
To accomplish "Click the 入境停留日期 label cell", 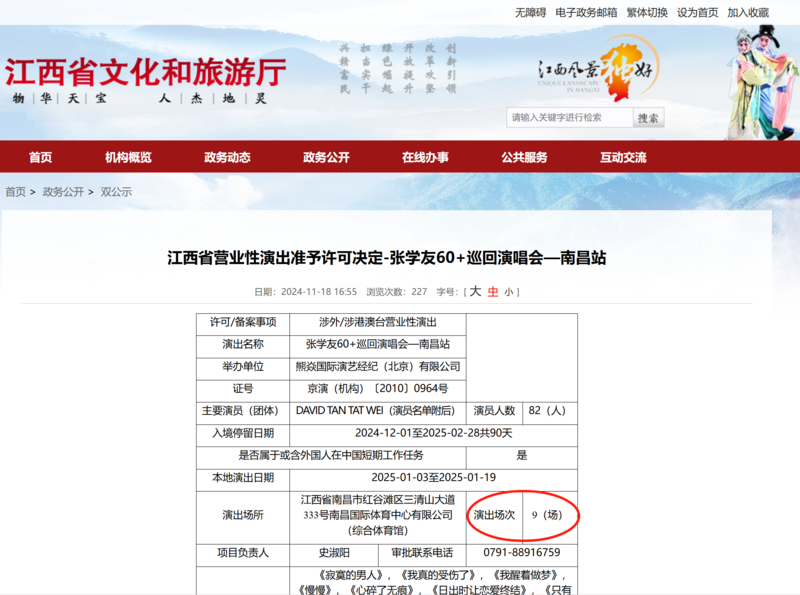I will [243, 433].
